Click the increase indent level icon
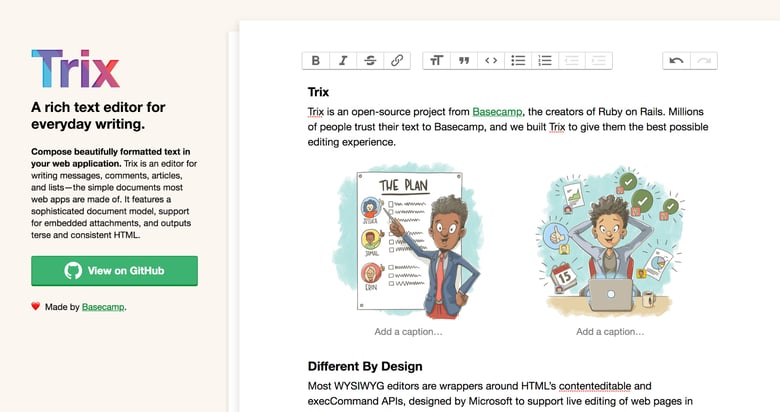Viewport: 780px width, 412px height. click(599, 61)
